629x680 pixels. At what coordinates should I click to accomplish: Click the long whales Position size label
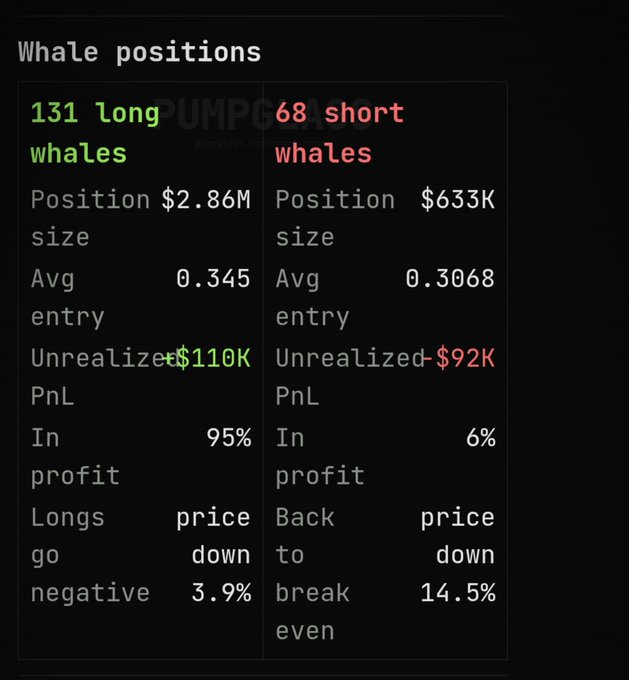pos(90,218)
